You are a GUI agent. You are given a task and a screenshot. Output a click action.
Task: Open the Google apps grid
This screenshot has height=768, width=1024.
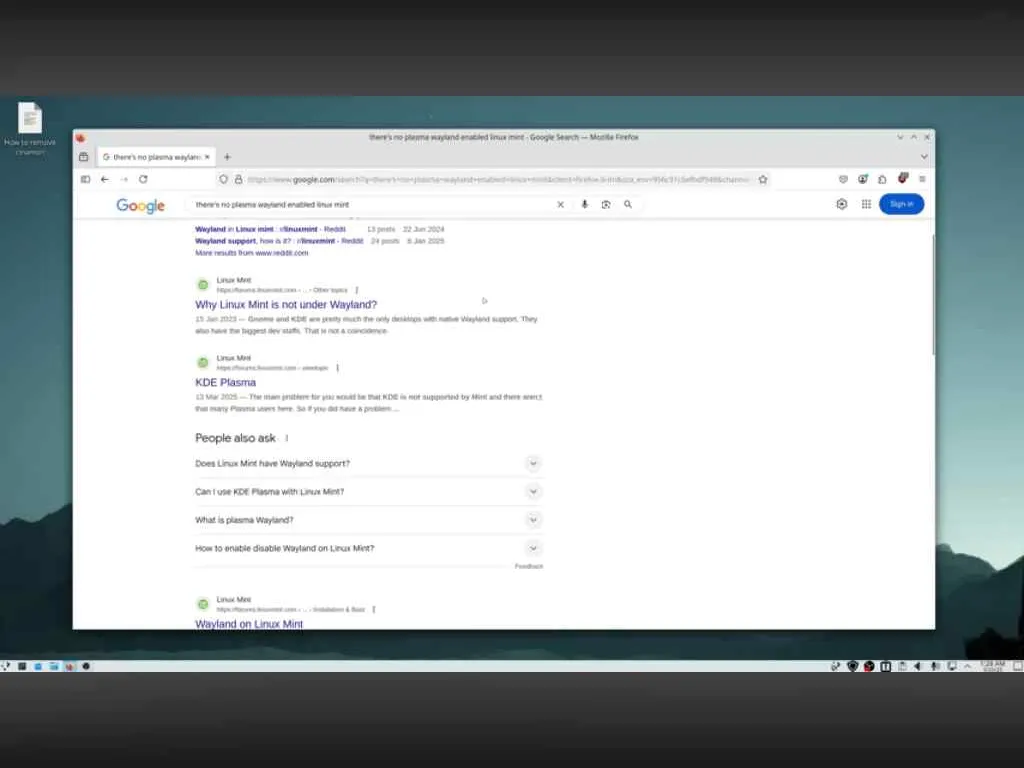(x=866, y=204)
